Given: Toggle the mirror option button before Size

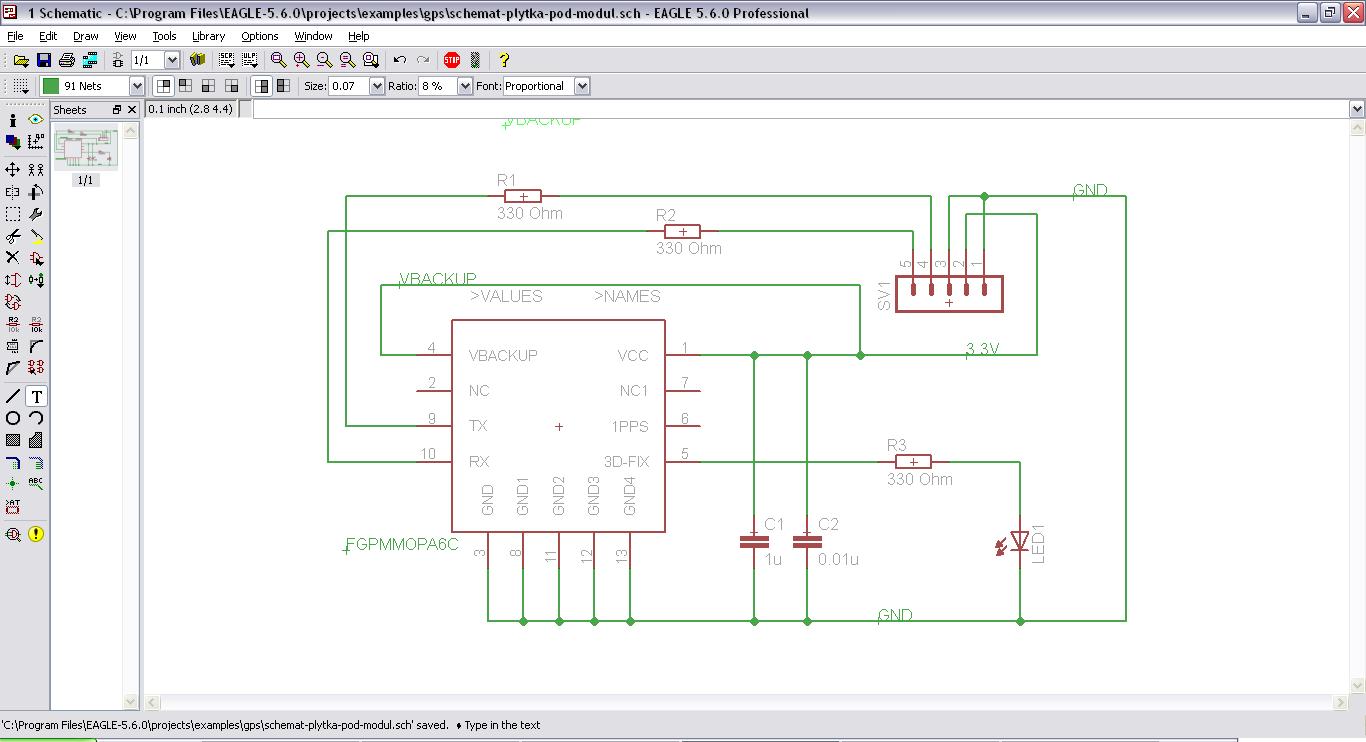Looking at the screenshot, I should 283,86.
